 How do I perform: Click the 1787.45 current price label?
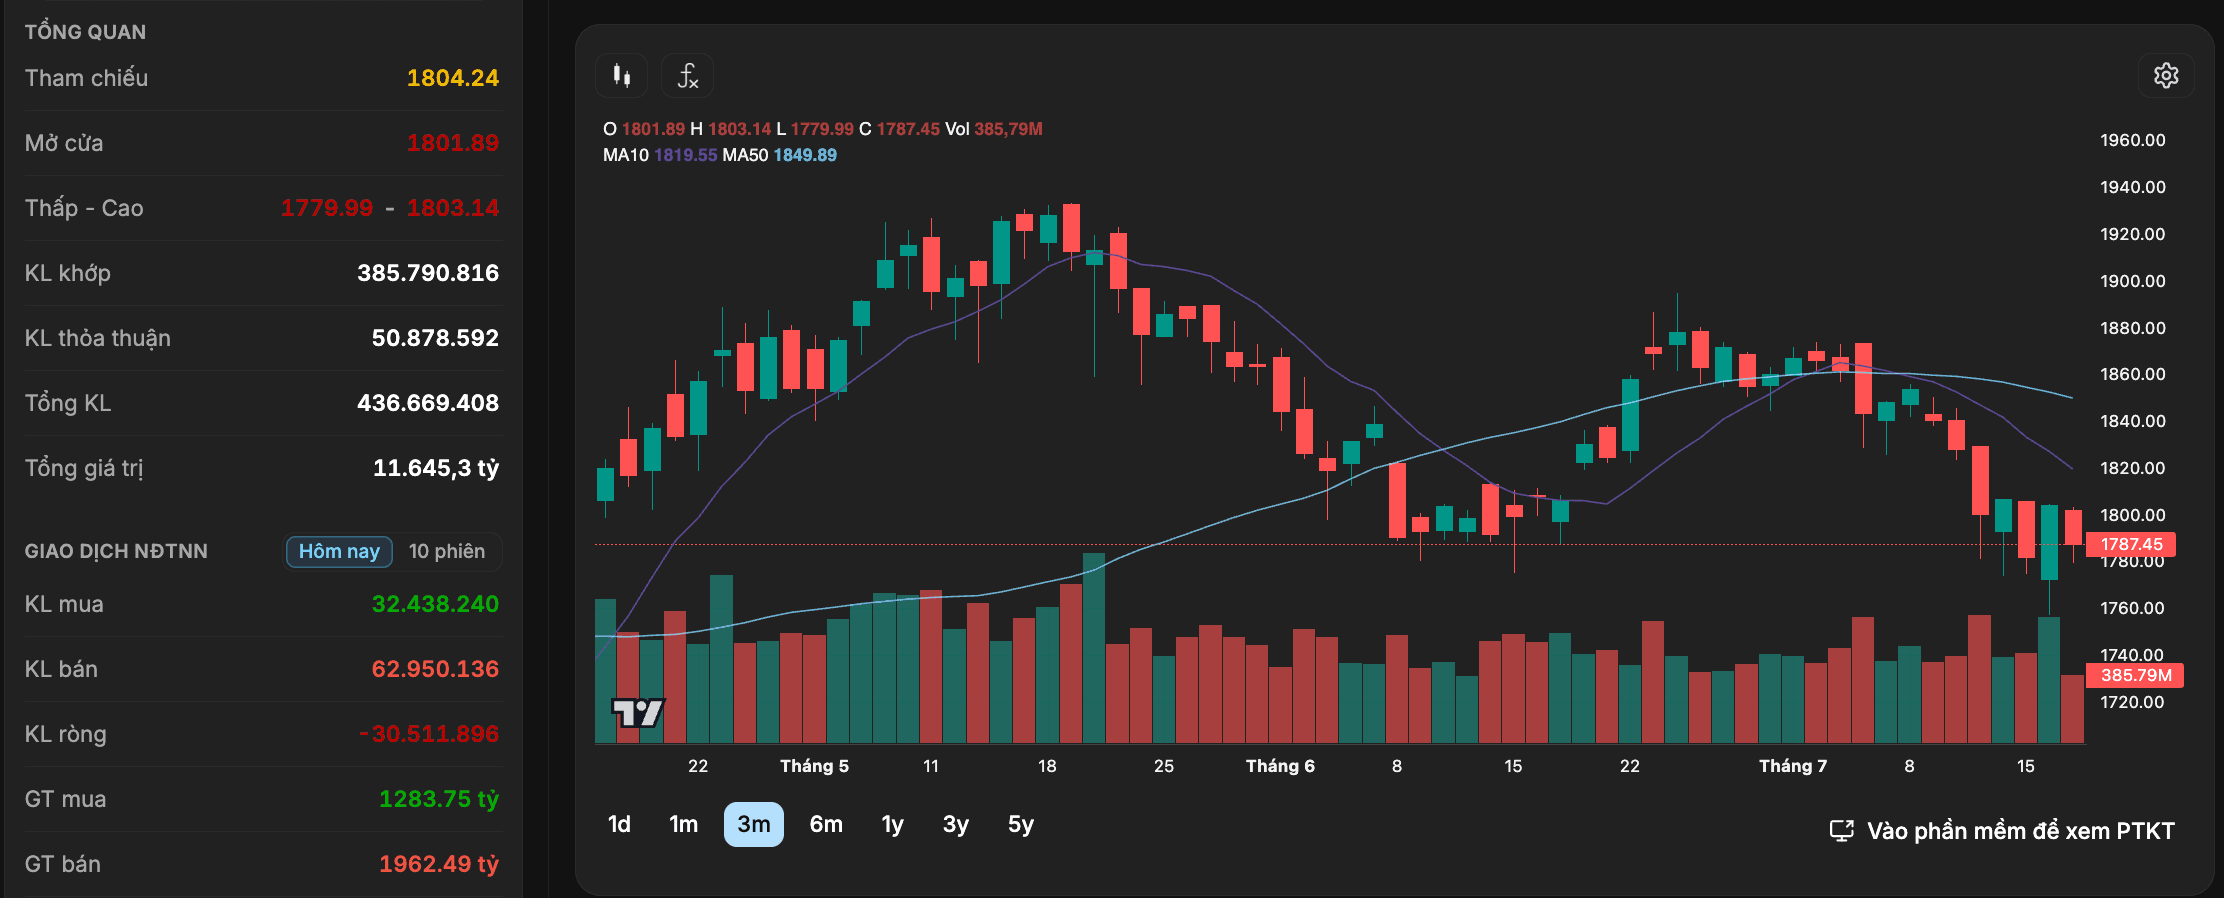pos(2131,544)
